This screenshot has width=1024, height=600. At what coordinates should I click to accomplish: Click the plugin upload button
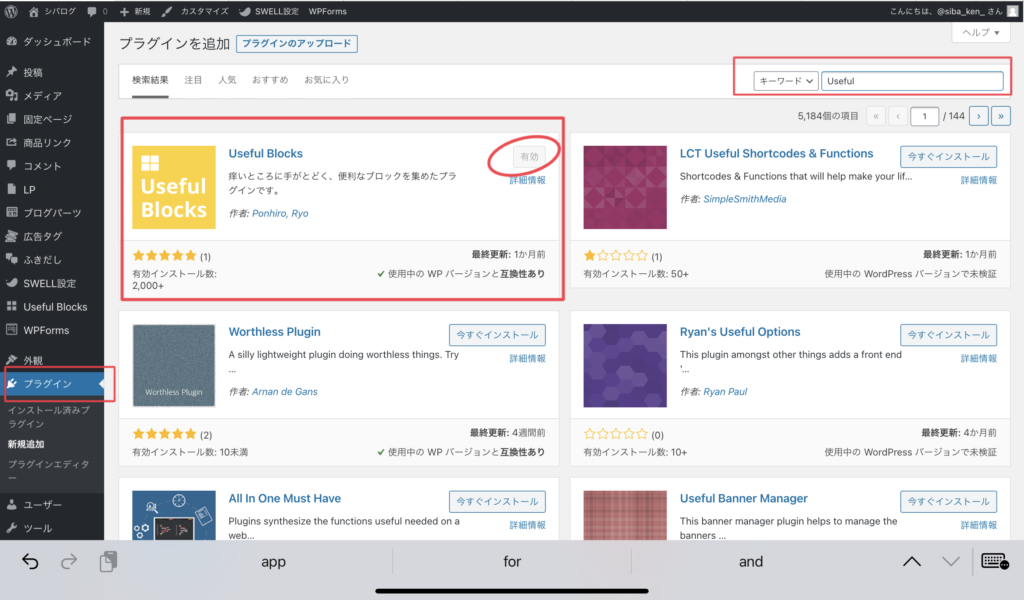point(297,44)
